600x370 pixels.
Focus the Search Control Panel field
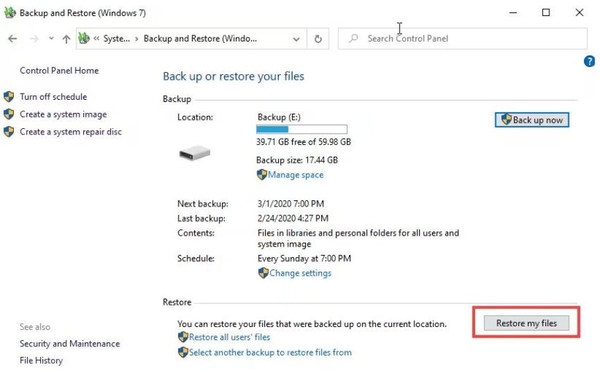[463, 39]
